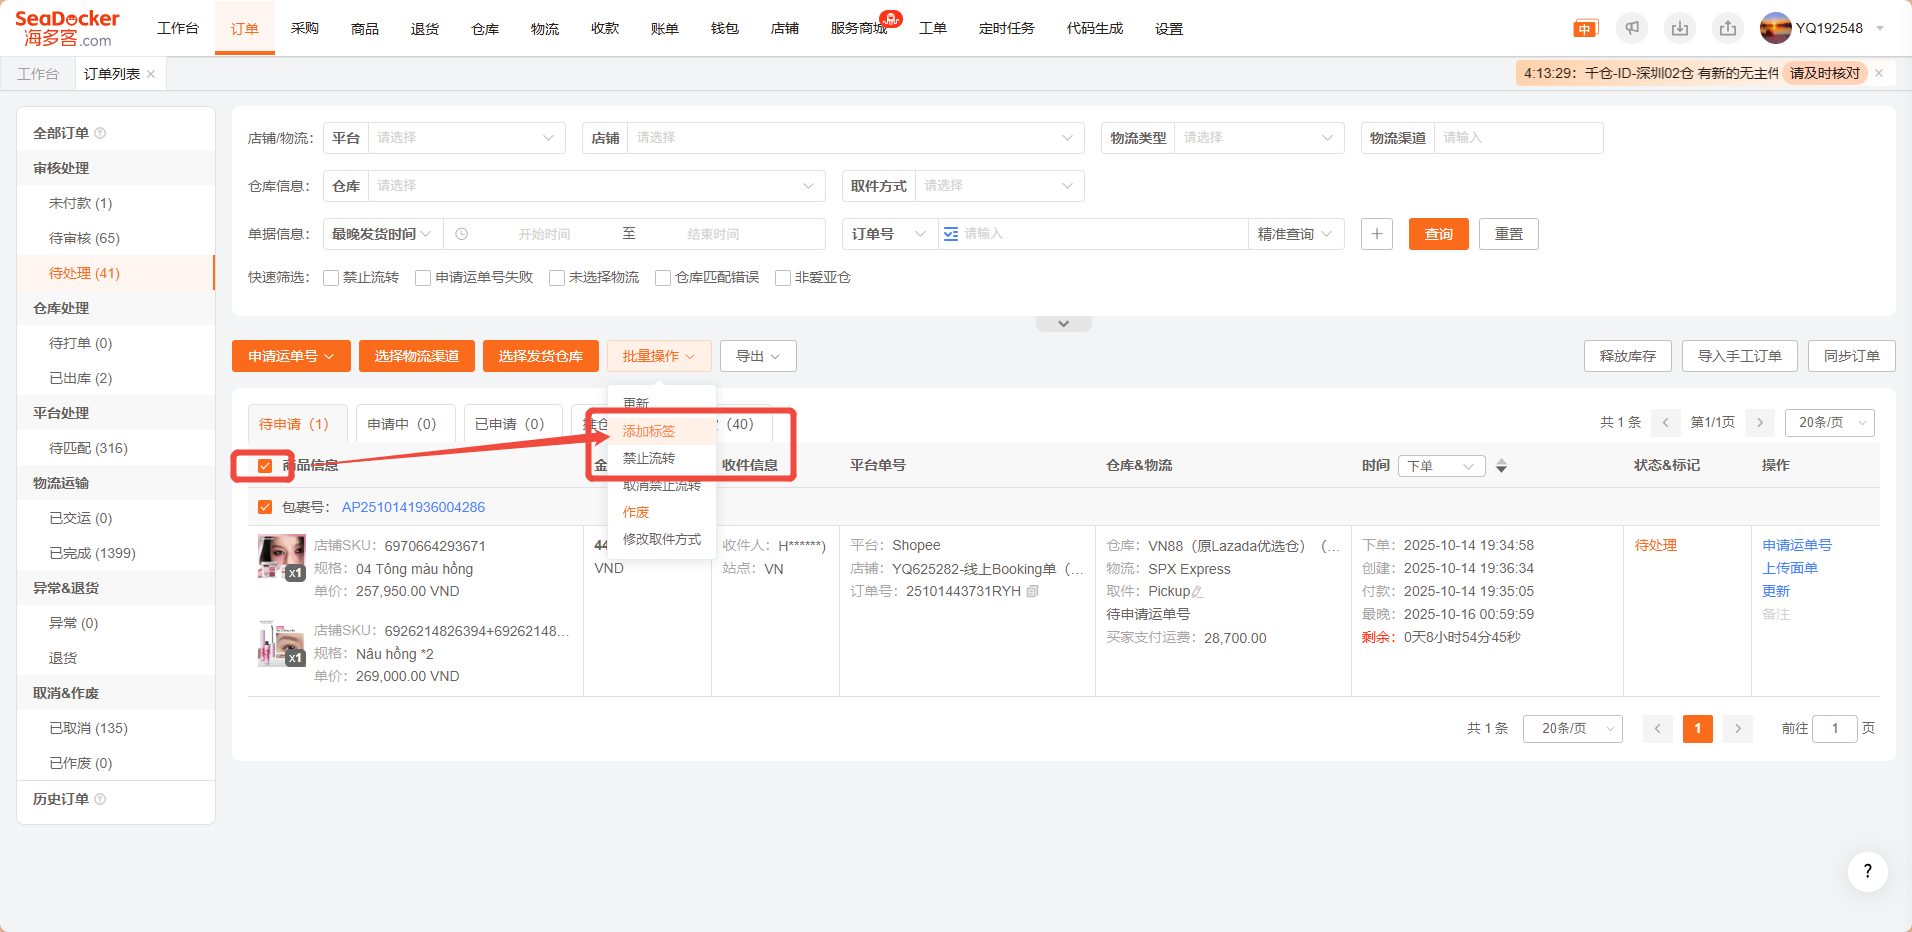
Task: Open the 平台 platform dropdown
Action: coord(463,138)
